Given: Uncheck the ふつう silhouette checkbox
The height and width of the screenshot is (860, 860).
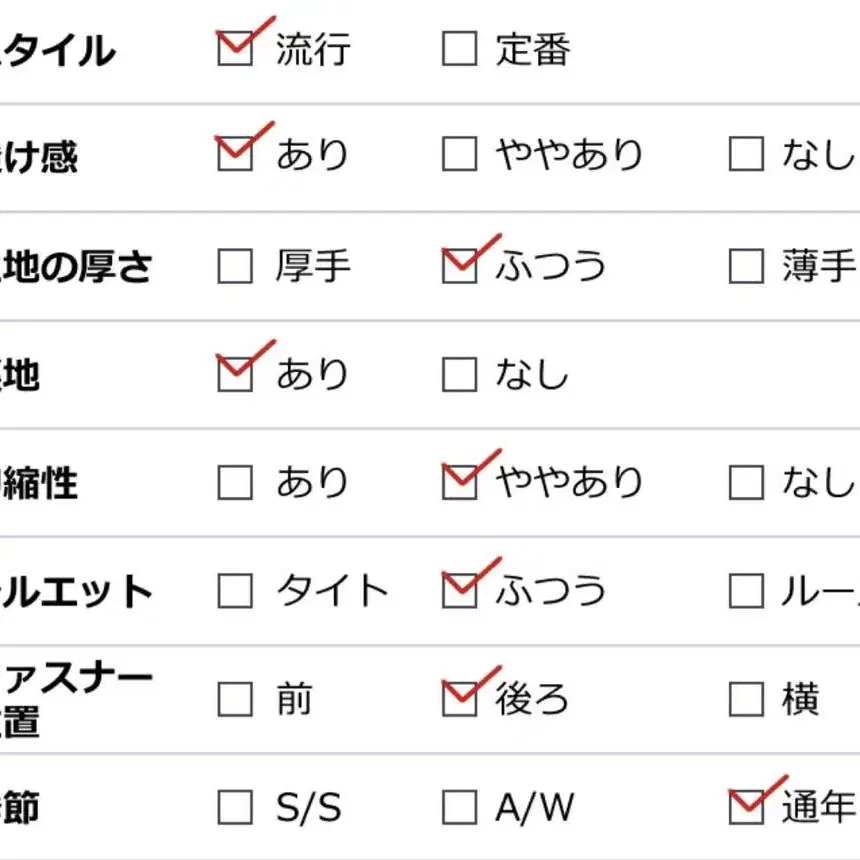Looking at the screenshot, I should click(459, 591).
